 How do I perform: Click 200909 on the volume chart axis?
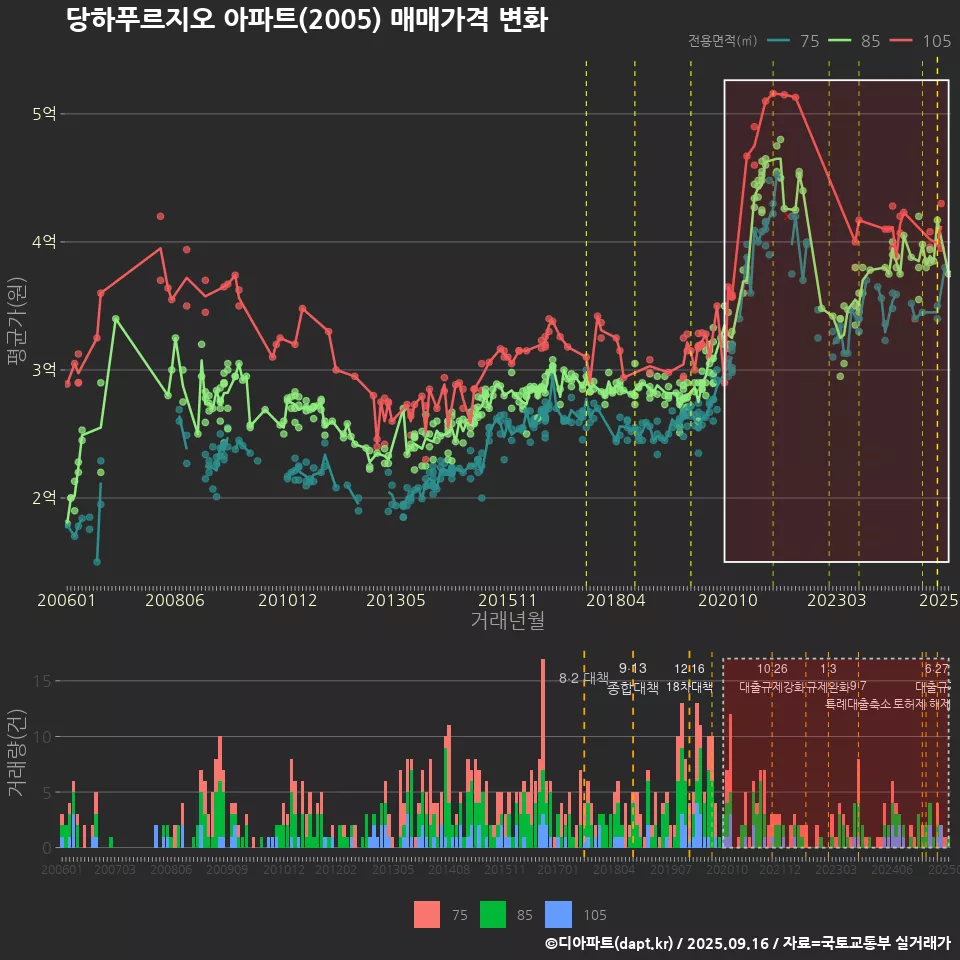(x=227, y=869)
